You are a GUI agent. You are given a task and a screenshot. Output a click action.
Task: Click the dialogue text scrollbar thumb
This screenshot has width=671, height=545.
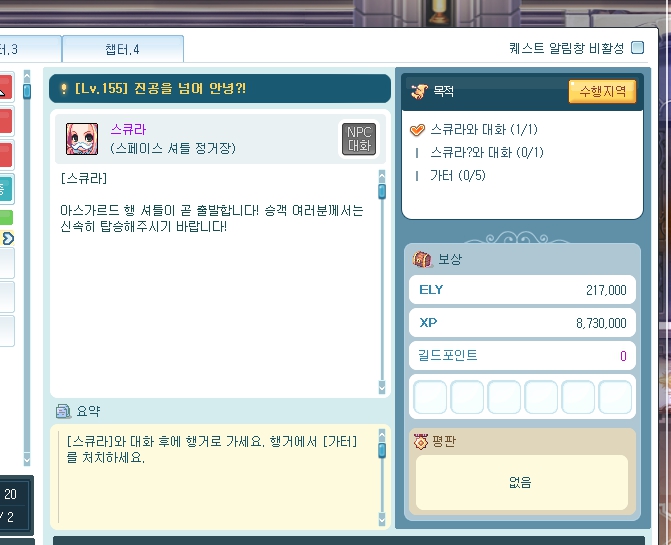pos(382,191)
